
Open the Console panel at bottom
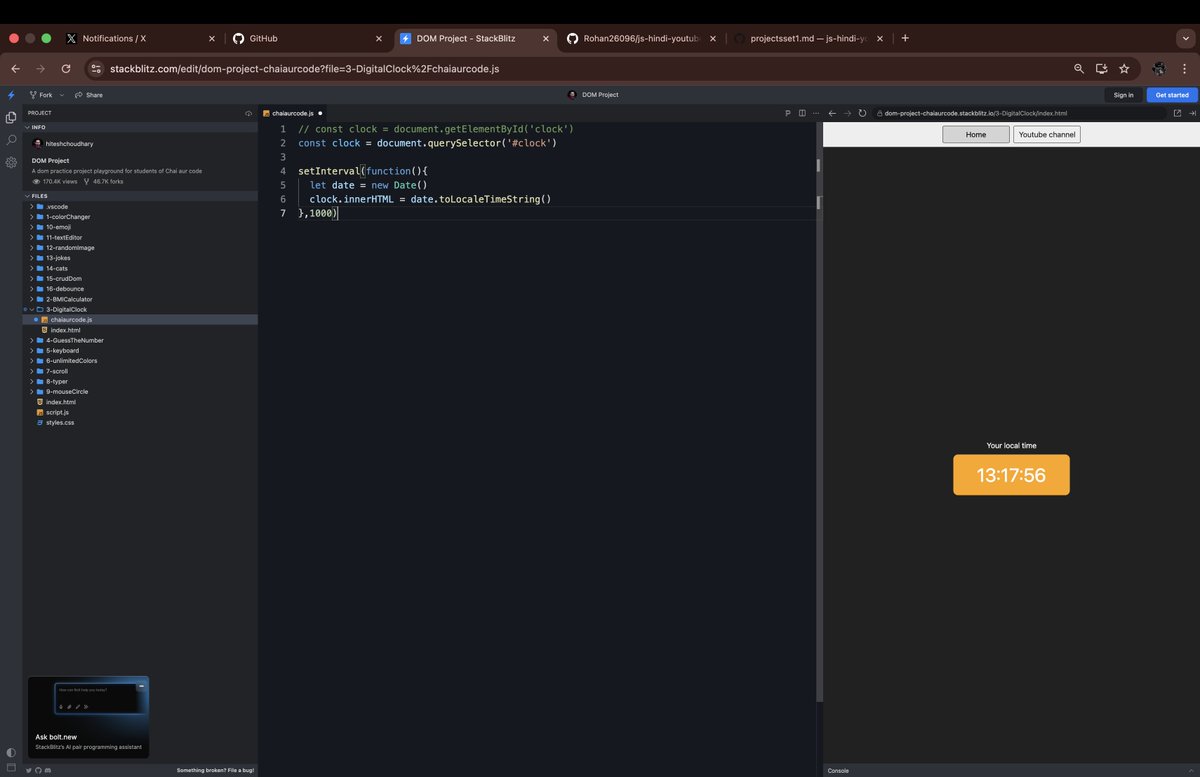coord(838,771)
